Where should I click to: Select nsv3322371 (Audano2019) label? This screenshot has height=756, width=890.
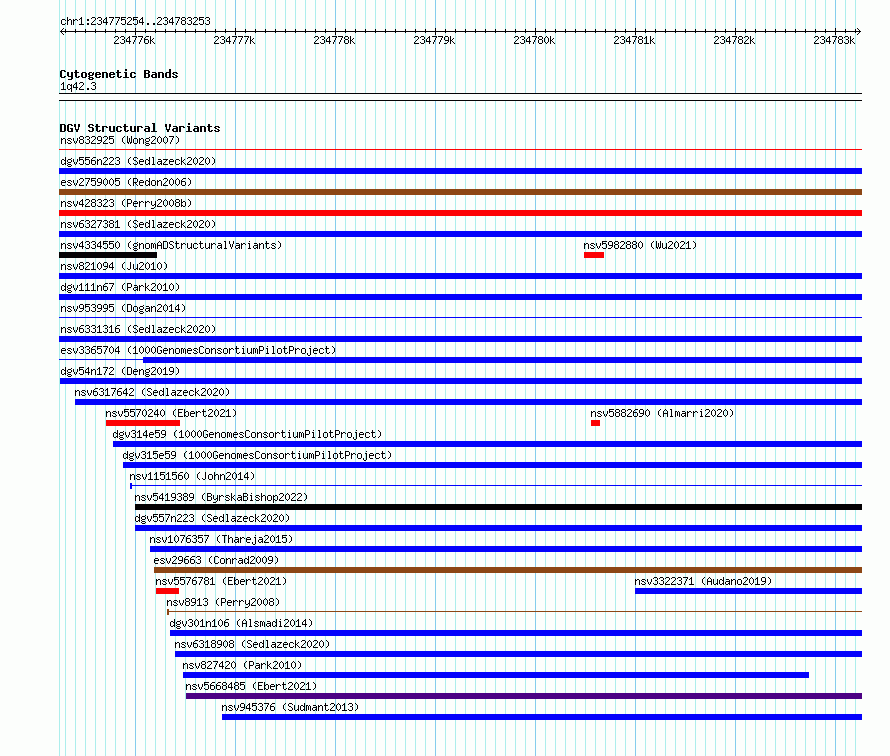703,581
